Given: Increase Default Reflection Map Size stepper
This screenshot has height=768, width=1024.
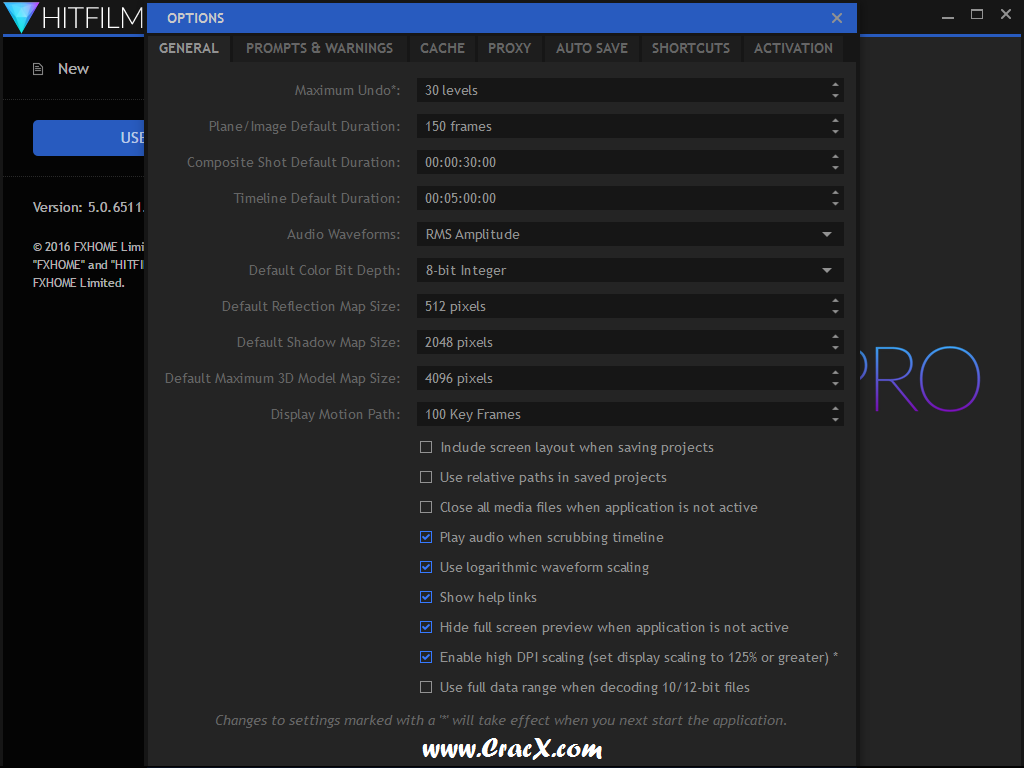Looking at the screenshot, I should [835, 301].
